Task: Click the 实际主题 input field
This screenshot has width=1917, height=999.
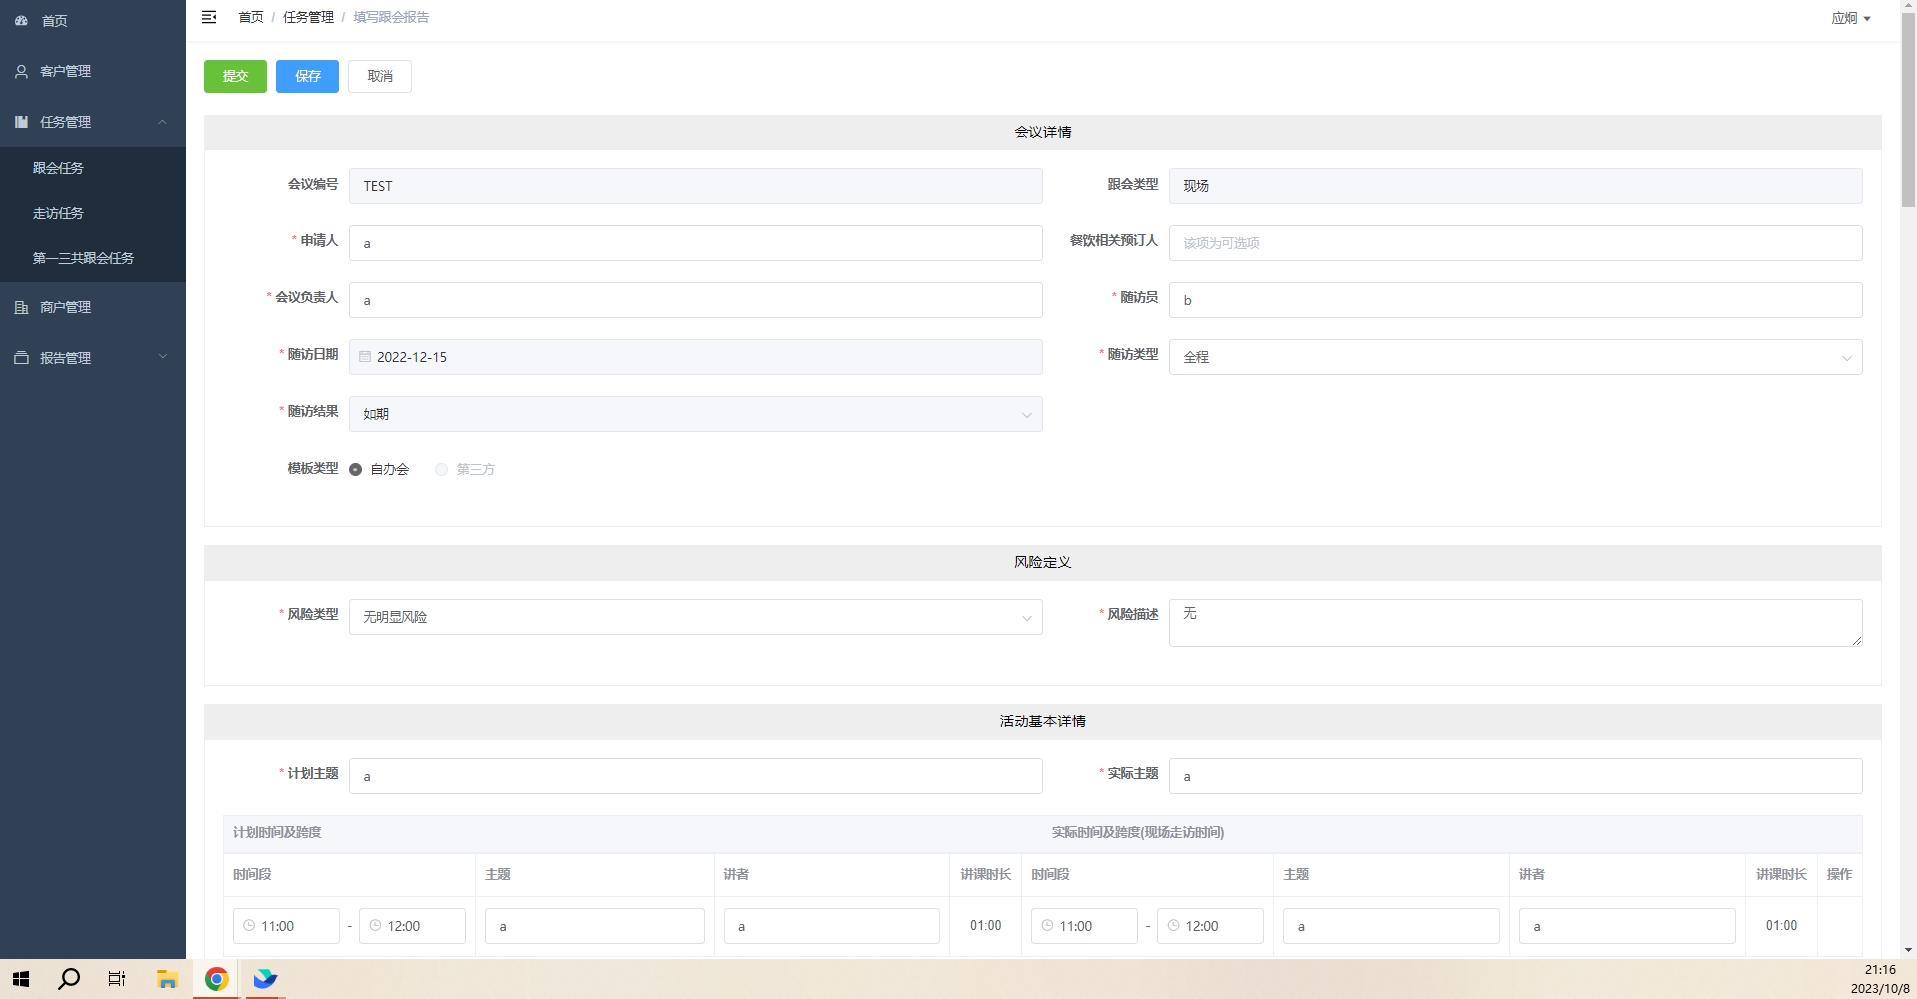Action: tap(1515, 776)
